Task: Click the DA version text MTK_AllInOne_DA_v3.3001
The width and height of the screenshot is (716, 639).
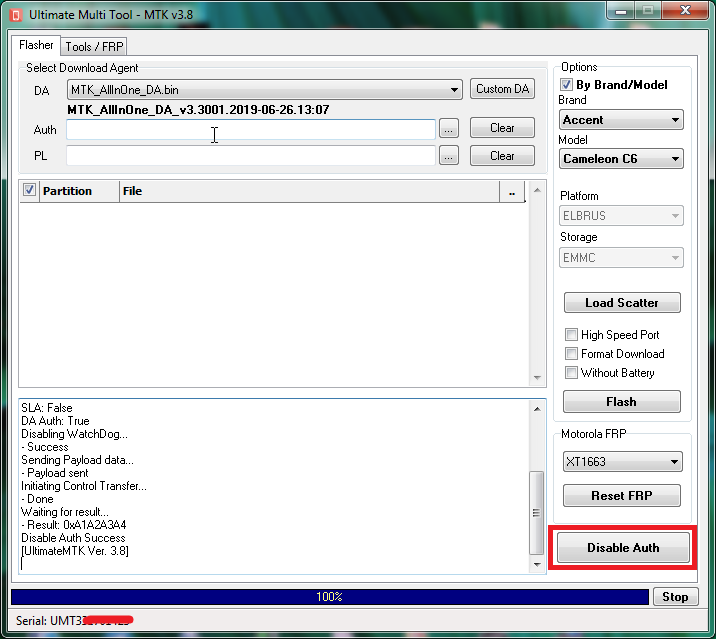Action: tap(198, 110)
